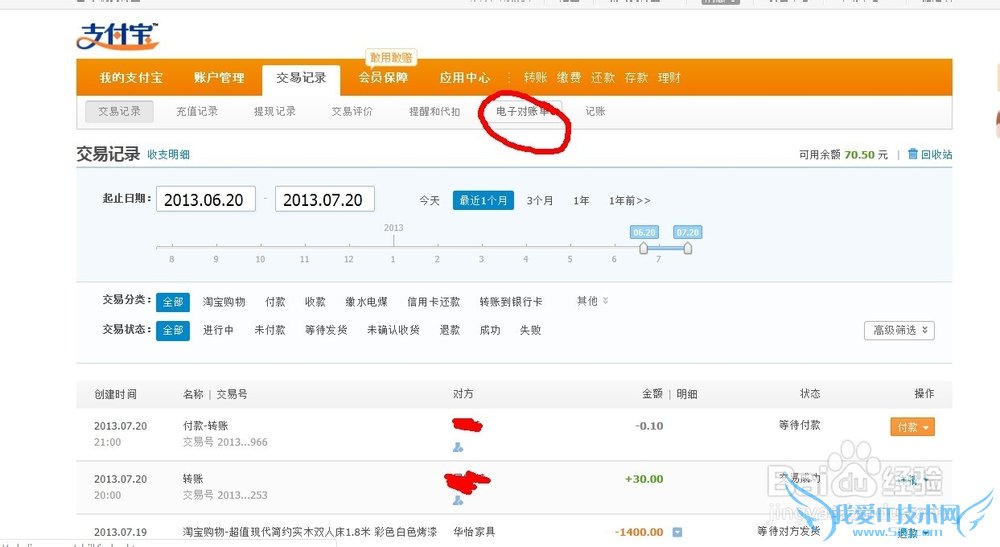Select the 全部 option for 交易分类
This screenshot has width=1000, height=547.
point(172,301)
